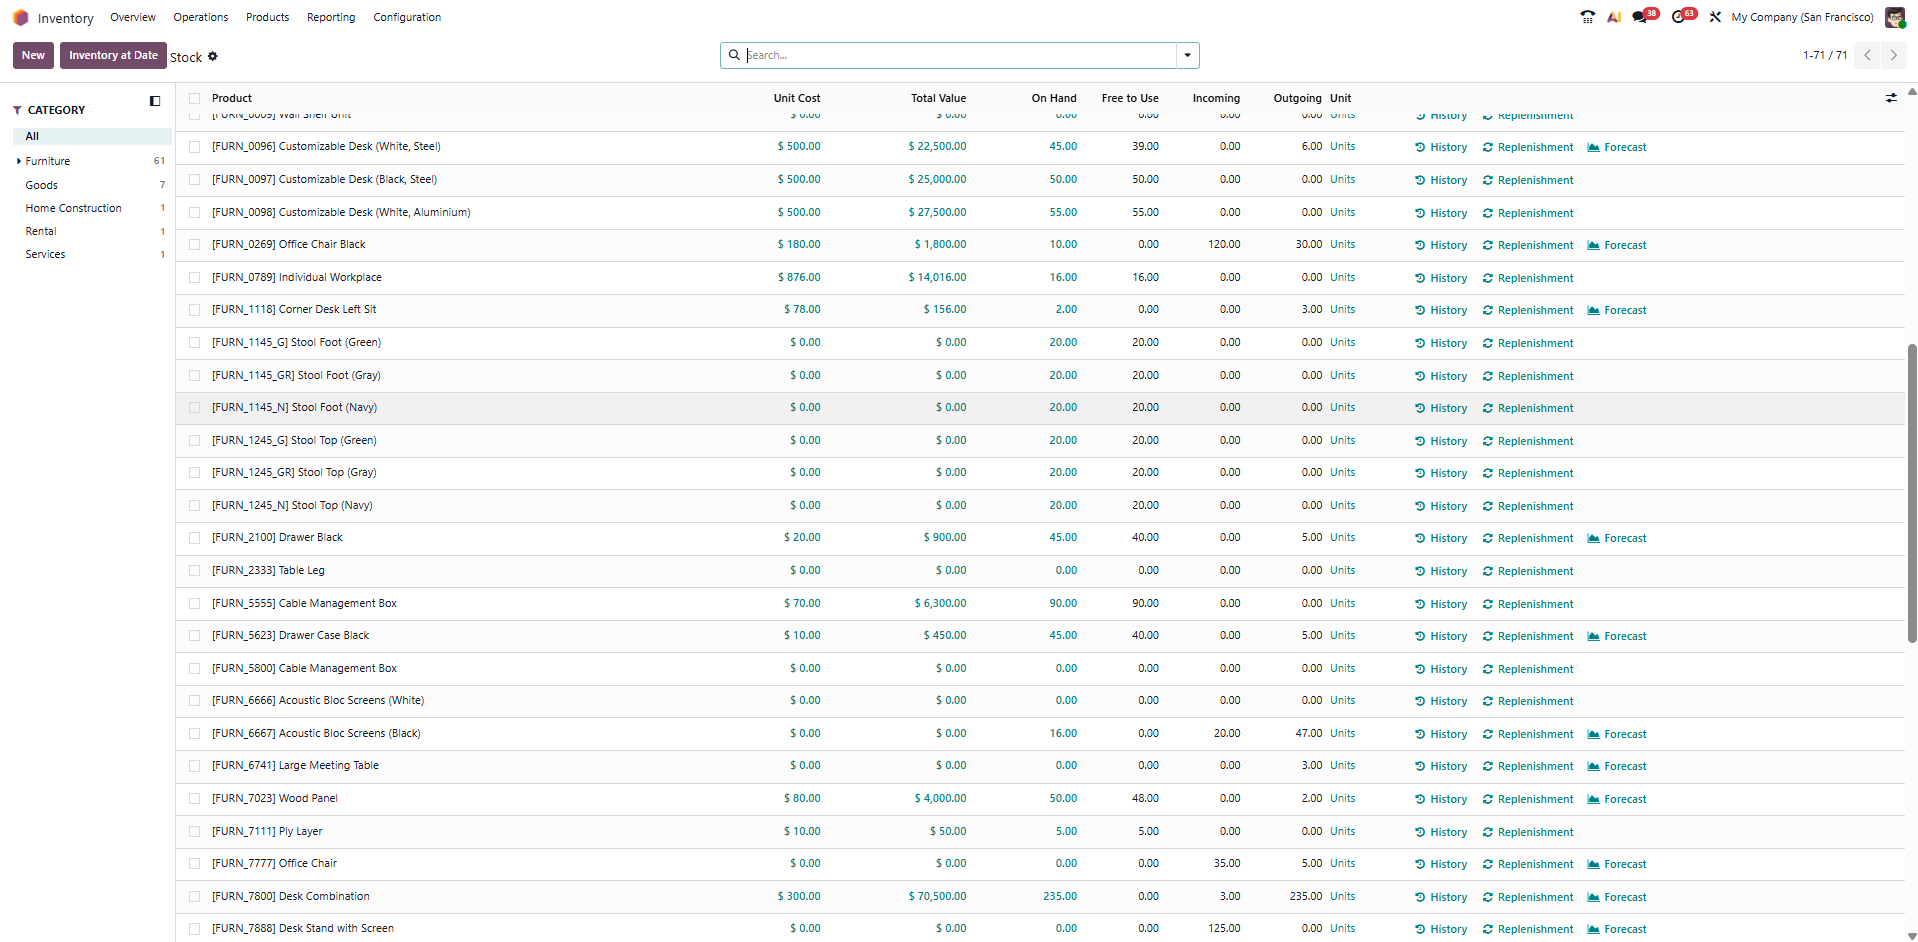Select all products via the header checkbox
This screenshot has height=942, width=1918.
[x=194, y=98]
